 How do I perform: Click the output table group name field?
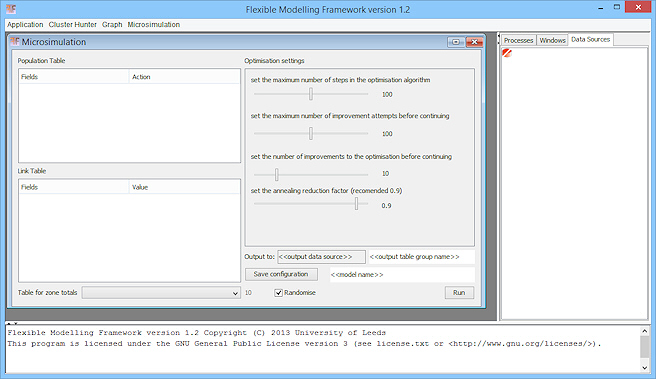421,257
